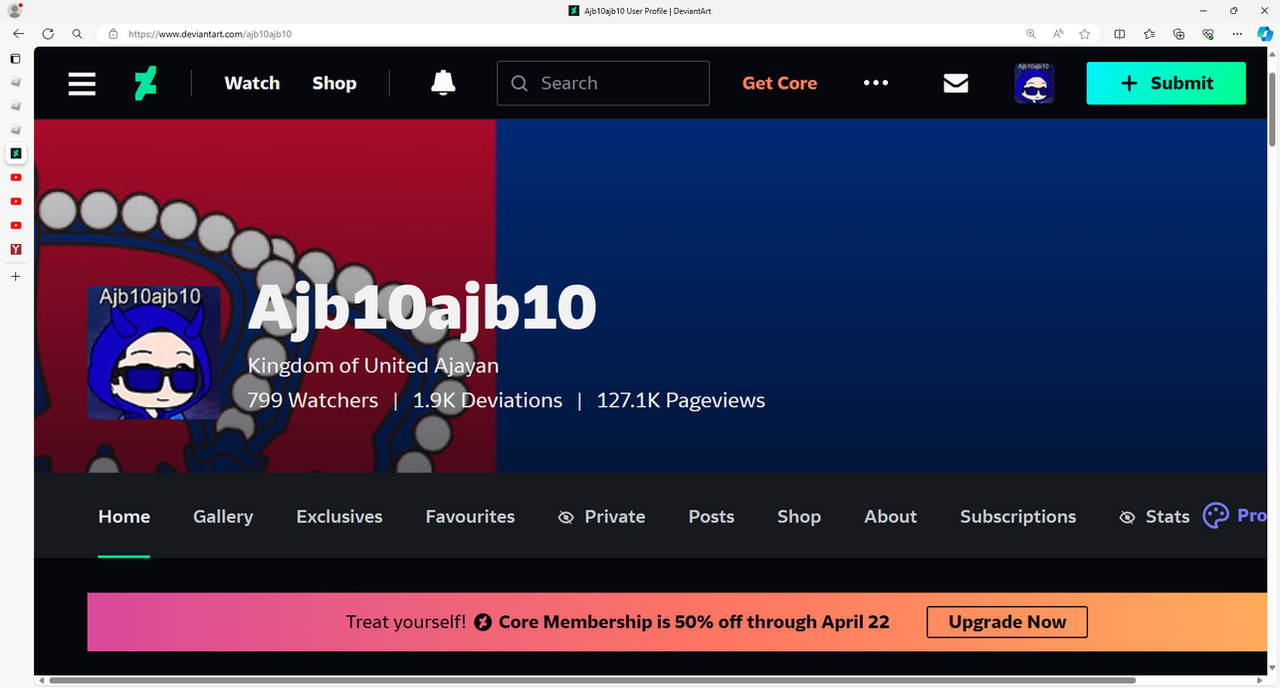The height and width of the screenshot is (688, 1280).
Task: Open a new tab with plus icon
Action: pyautogui.click(x=15, y=276)
